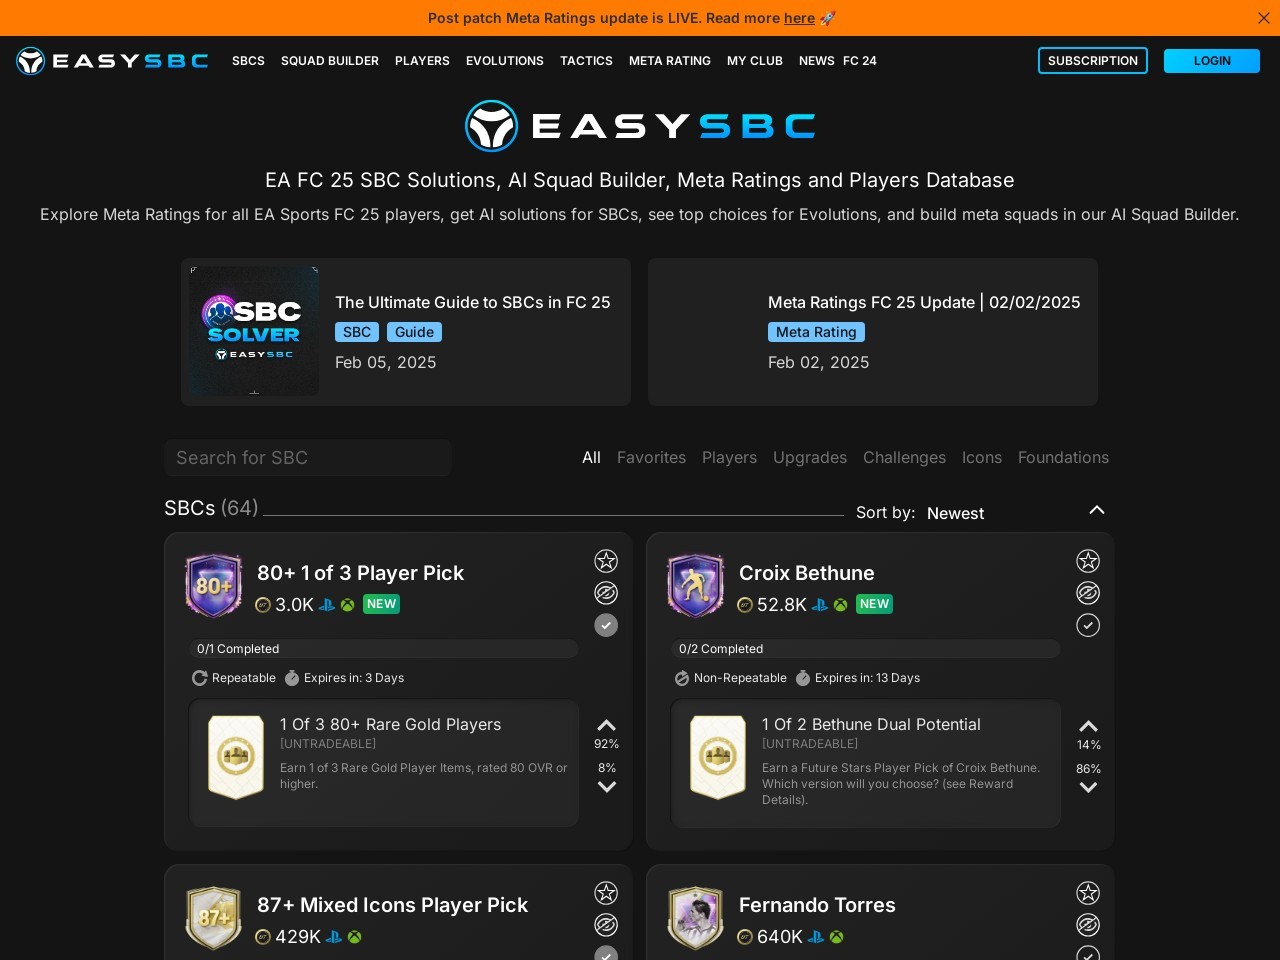Open Meta Ratings FC 25 Update article

tap(924, 302)
